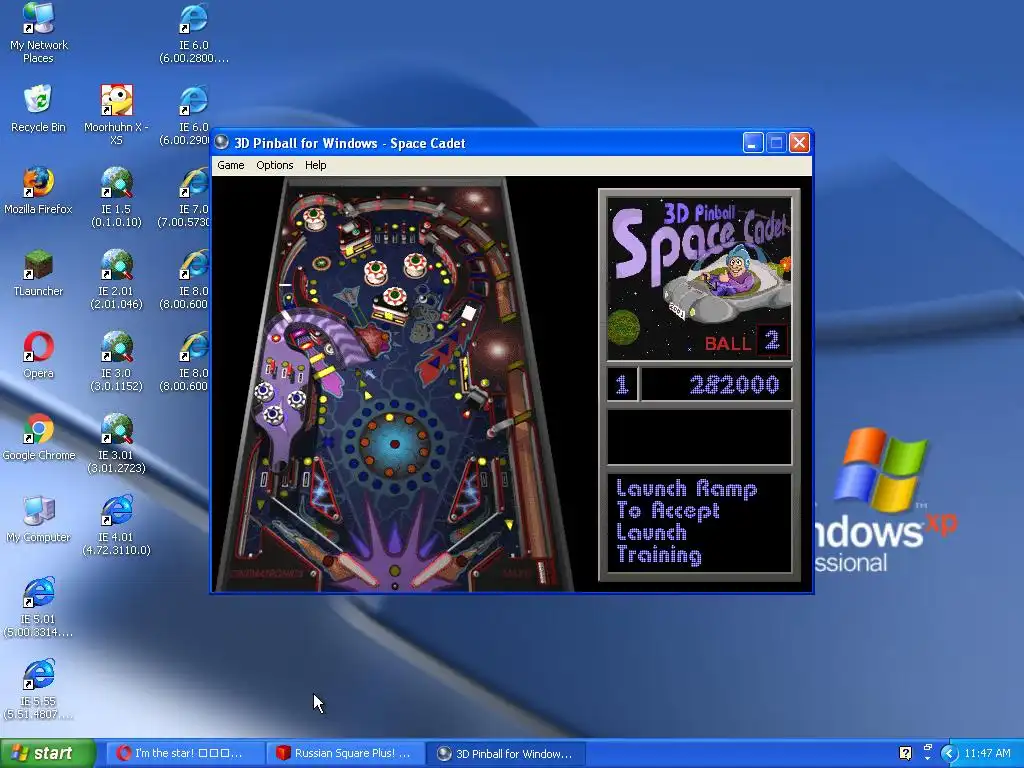Open the Help menu in 3D Pinball
The width and height of the screenshot is (1024, 768).
point(315,165)
